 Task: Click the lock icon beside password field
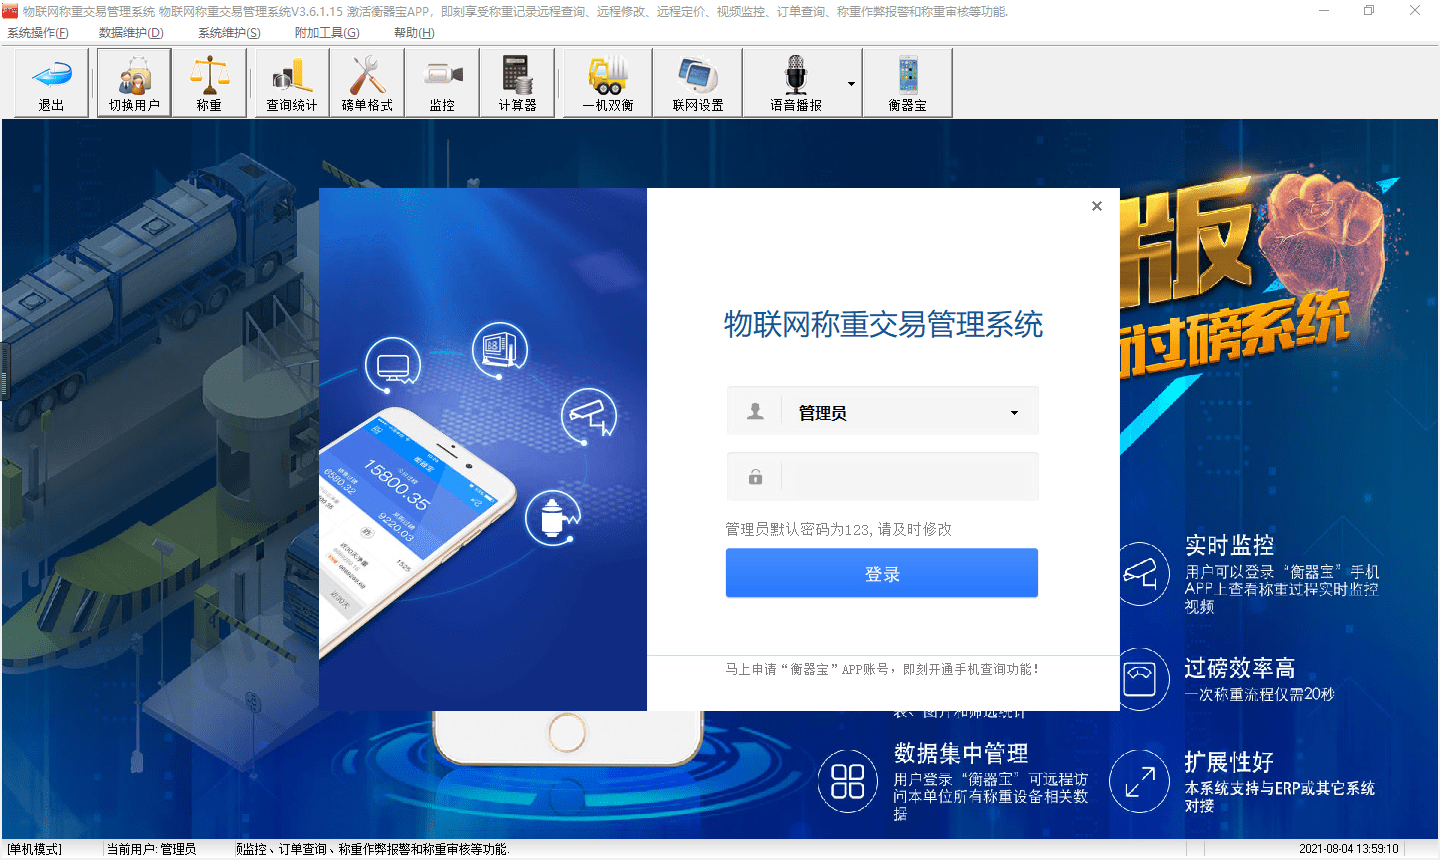tap(756, 477)
